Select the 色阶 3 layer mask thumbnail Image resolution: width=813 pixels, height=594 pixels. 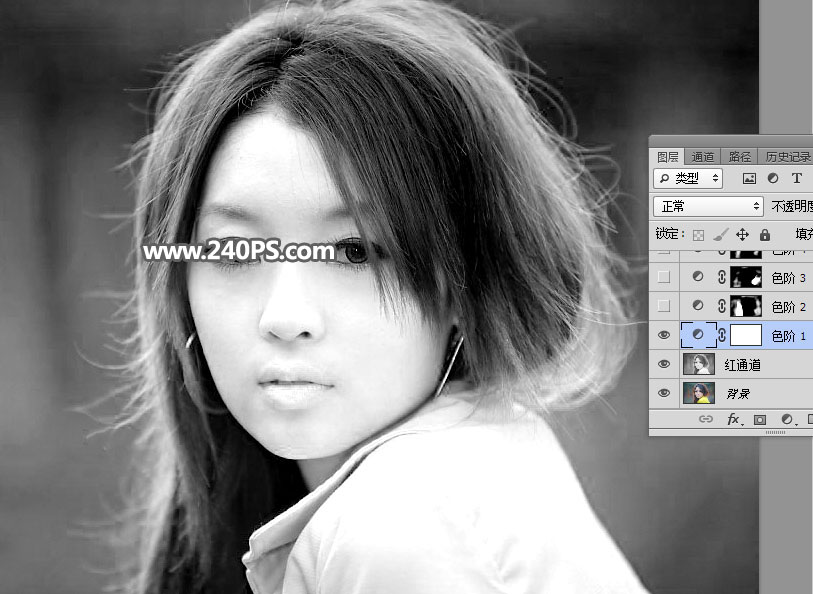(746, 277)
